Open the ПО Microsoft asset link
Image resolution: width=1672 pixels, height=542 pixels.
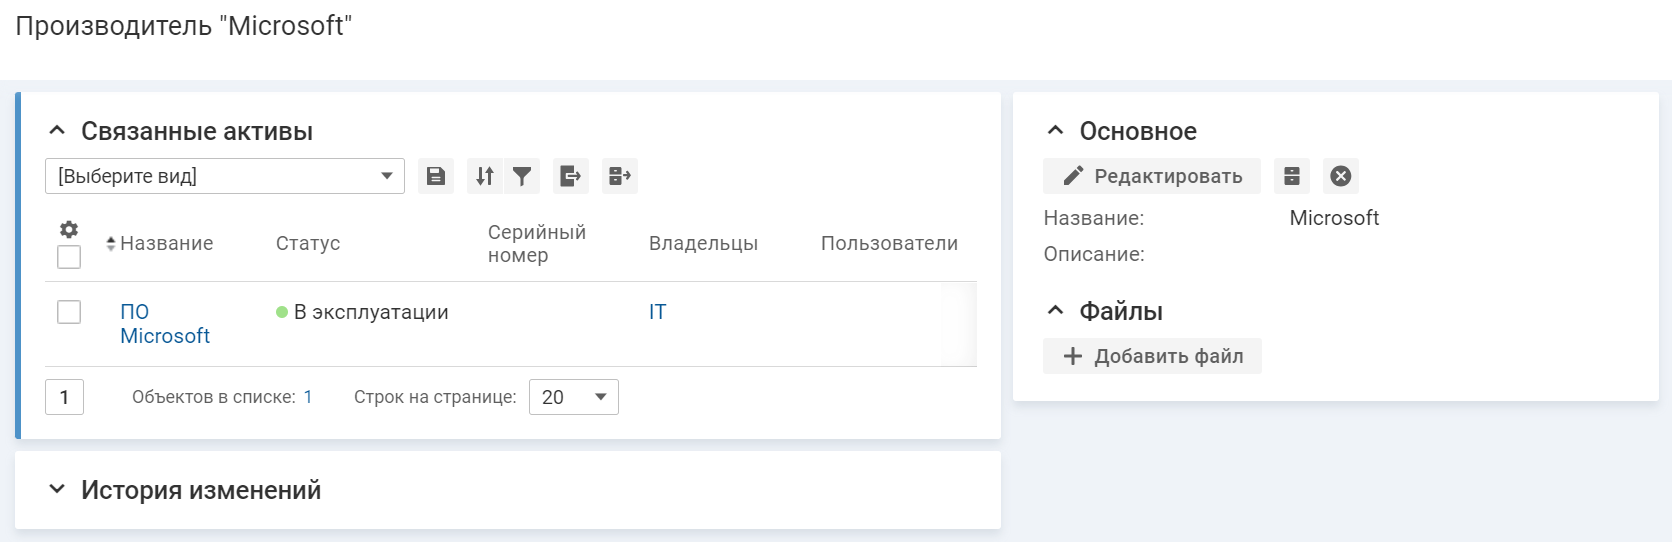click(164, 324)
